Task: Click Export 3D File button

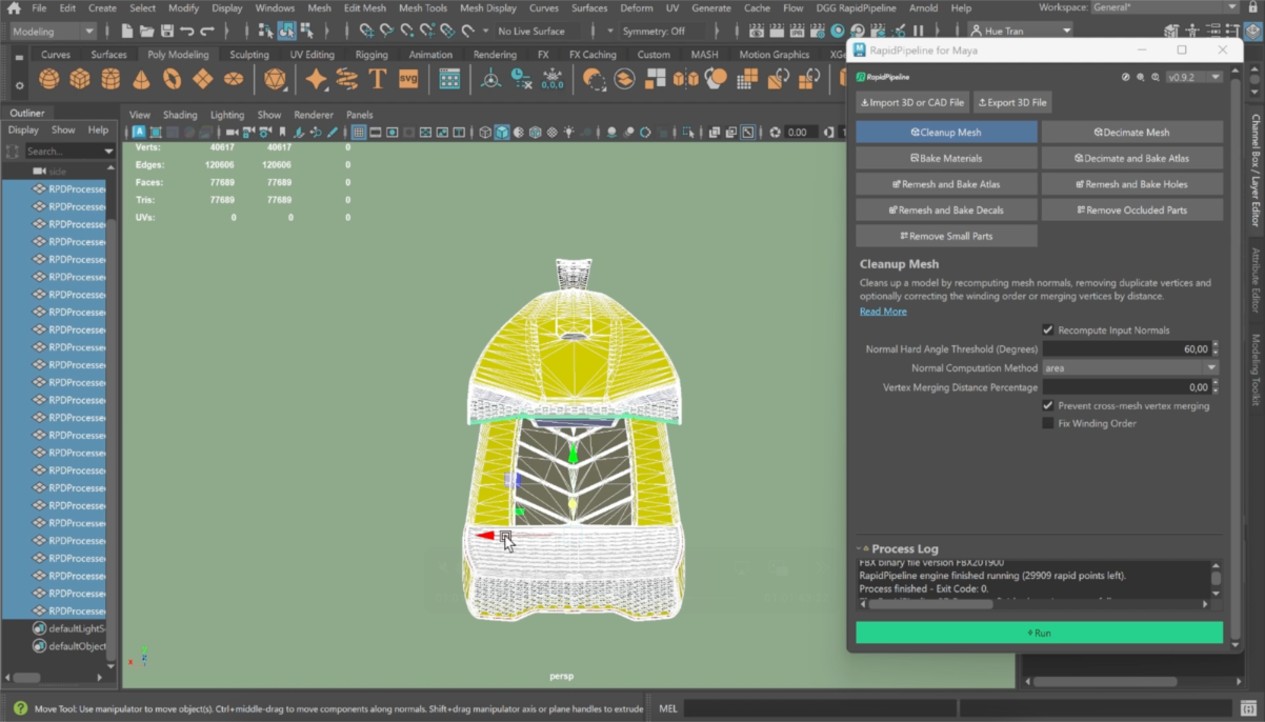Action: [1012, 102]
